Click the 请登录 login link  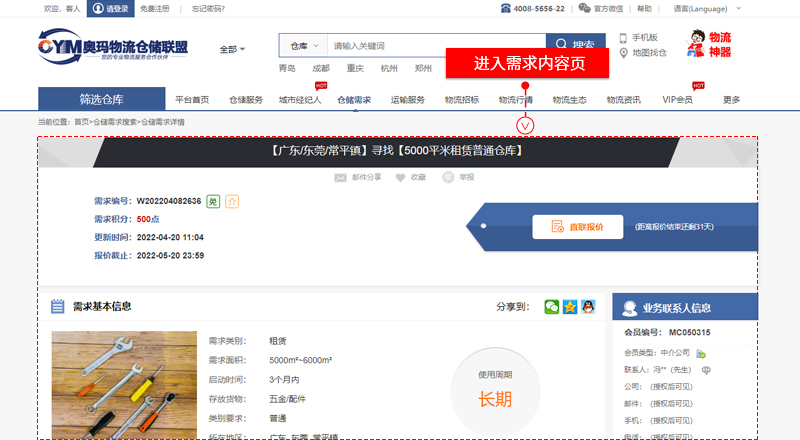pyautogui.click(x=110, y=8)
